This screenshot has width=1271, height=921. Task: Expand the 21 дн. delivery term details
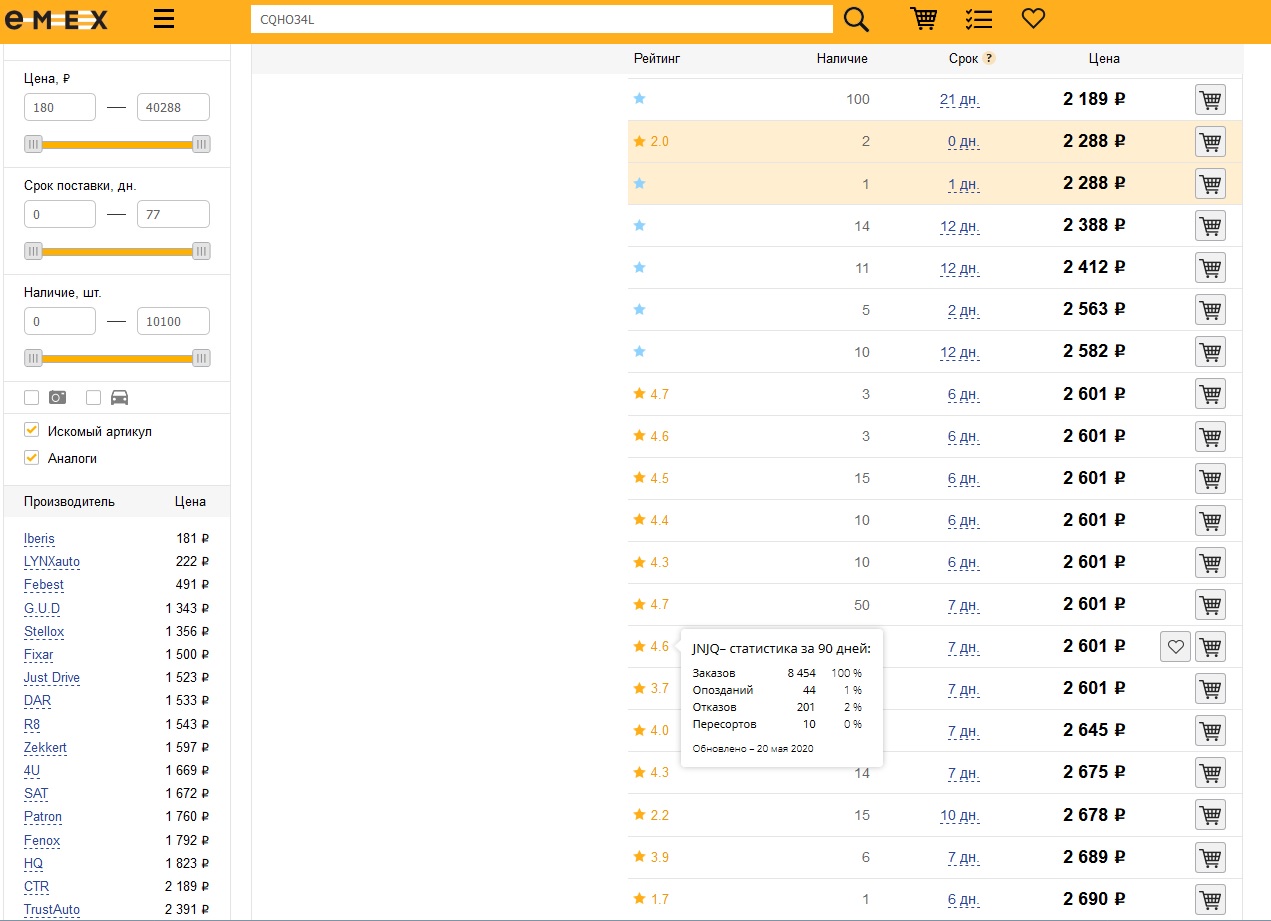(x=959, y=100)
